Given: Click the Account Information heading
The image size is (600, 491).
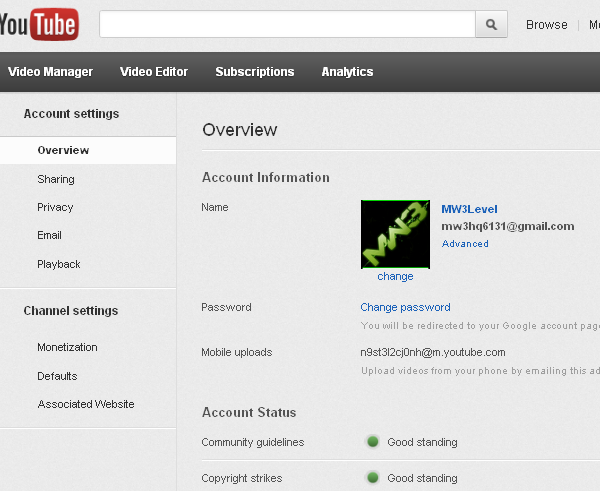Looking at the screenshot, I should point(266,178).
